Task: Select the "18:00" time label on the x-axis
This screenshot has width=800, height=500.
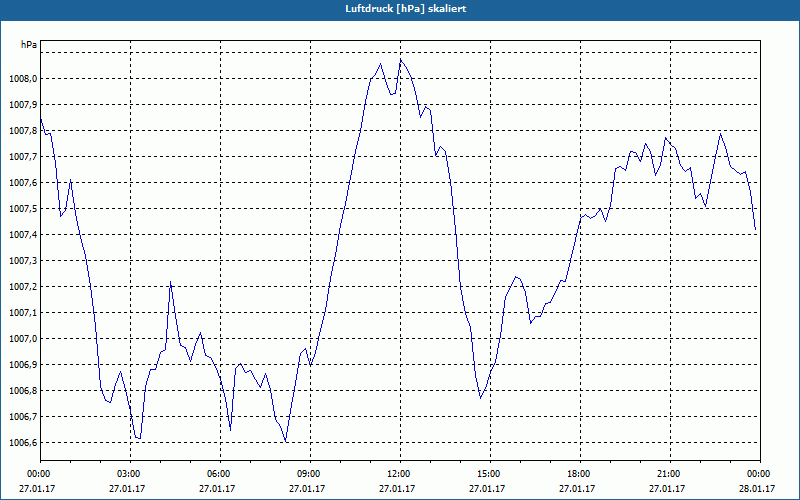Action: (x=580, y=474)
